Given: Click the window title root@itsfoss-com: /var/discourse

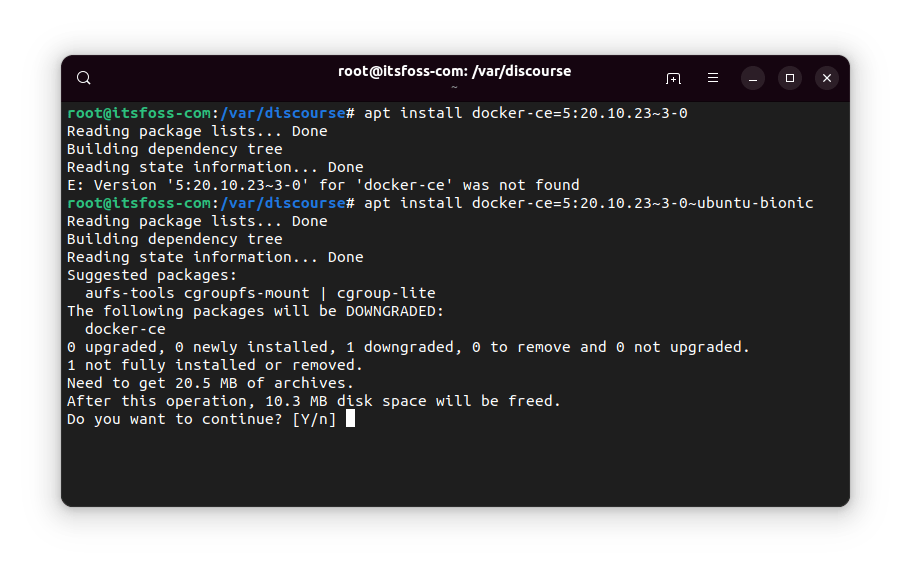Looking at the screenshot, I should (454, 72).
